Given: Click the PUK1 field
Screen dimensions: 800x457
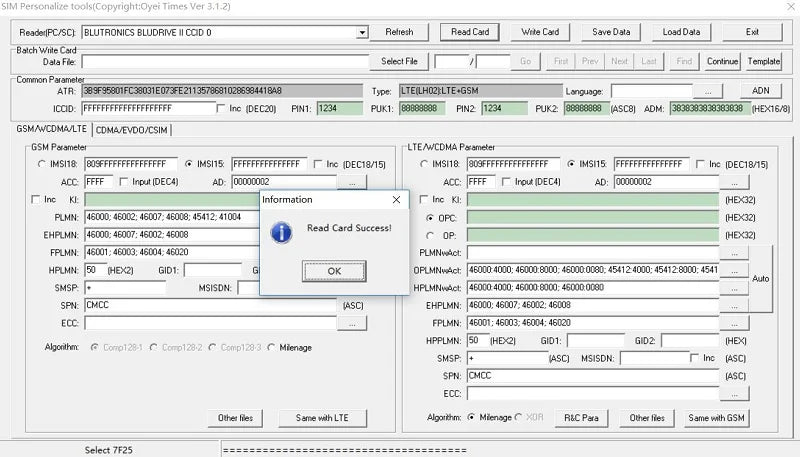Looking at the screenshot, I should (422, 109).
